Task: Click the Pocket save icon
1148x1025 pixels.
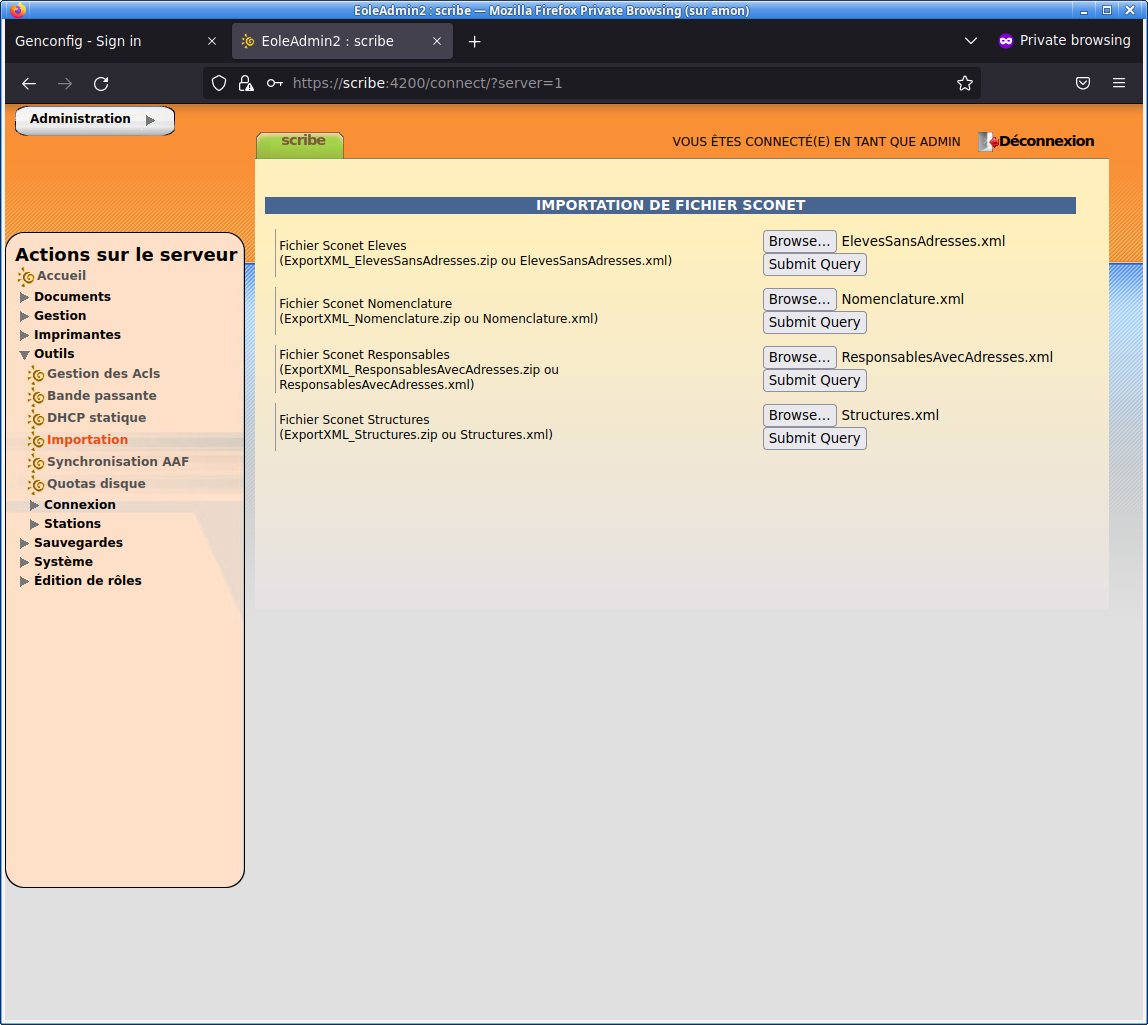Action: 1083,84
